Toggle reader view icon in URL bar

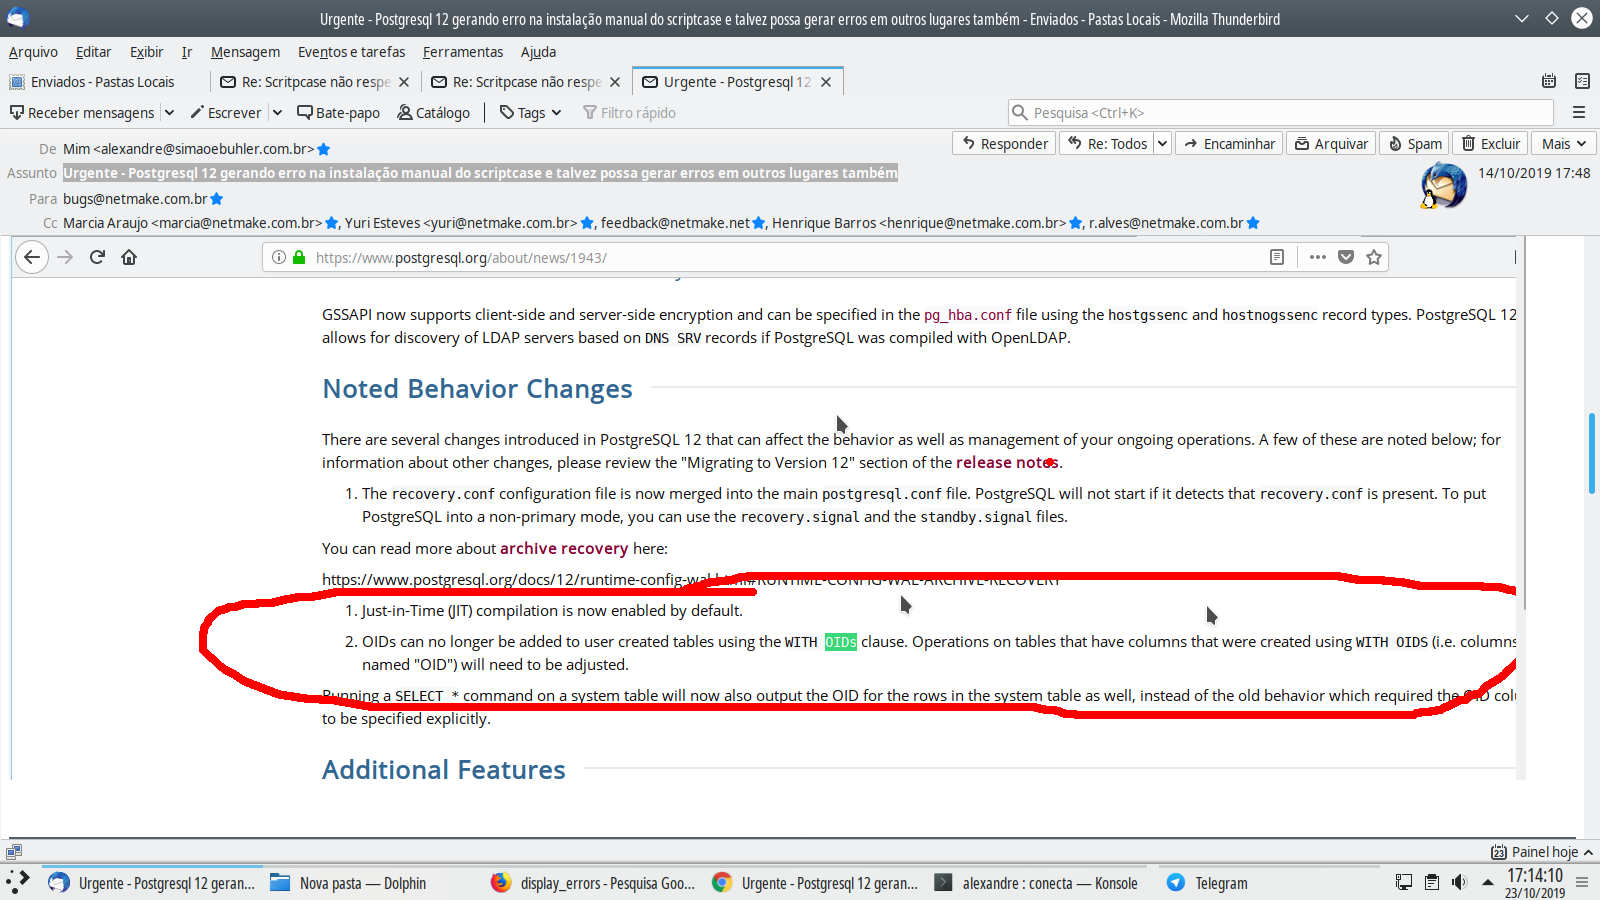[x=1277, y=257]
